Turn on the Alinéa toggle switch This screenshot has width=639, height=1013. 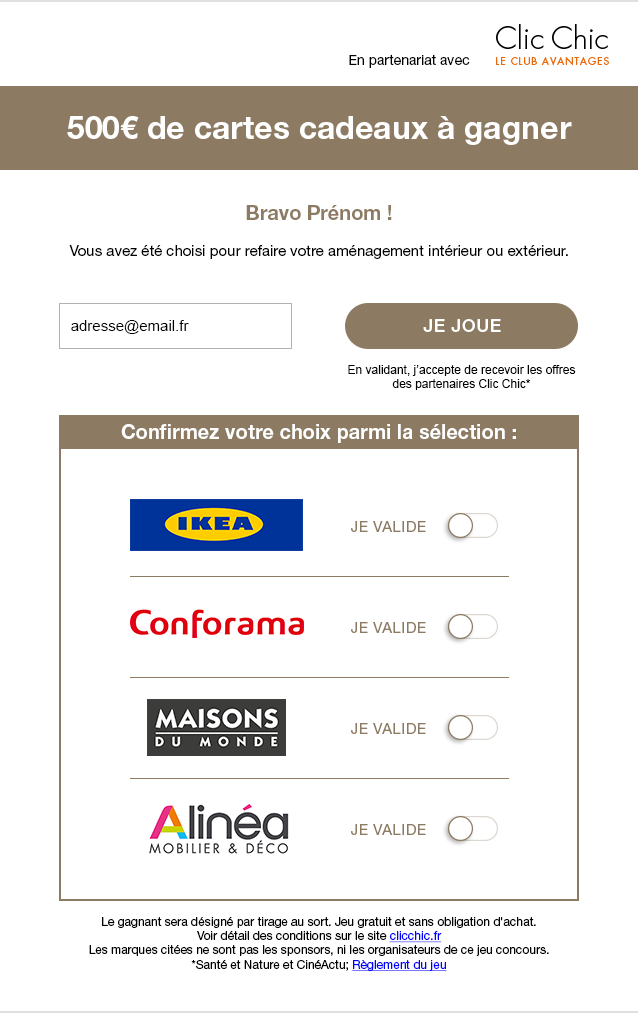tap(472, 829)
